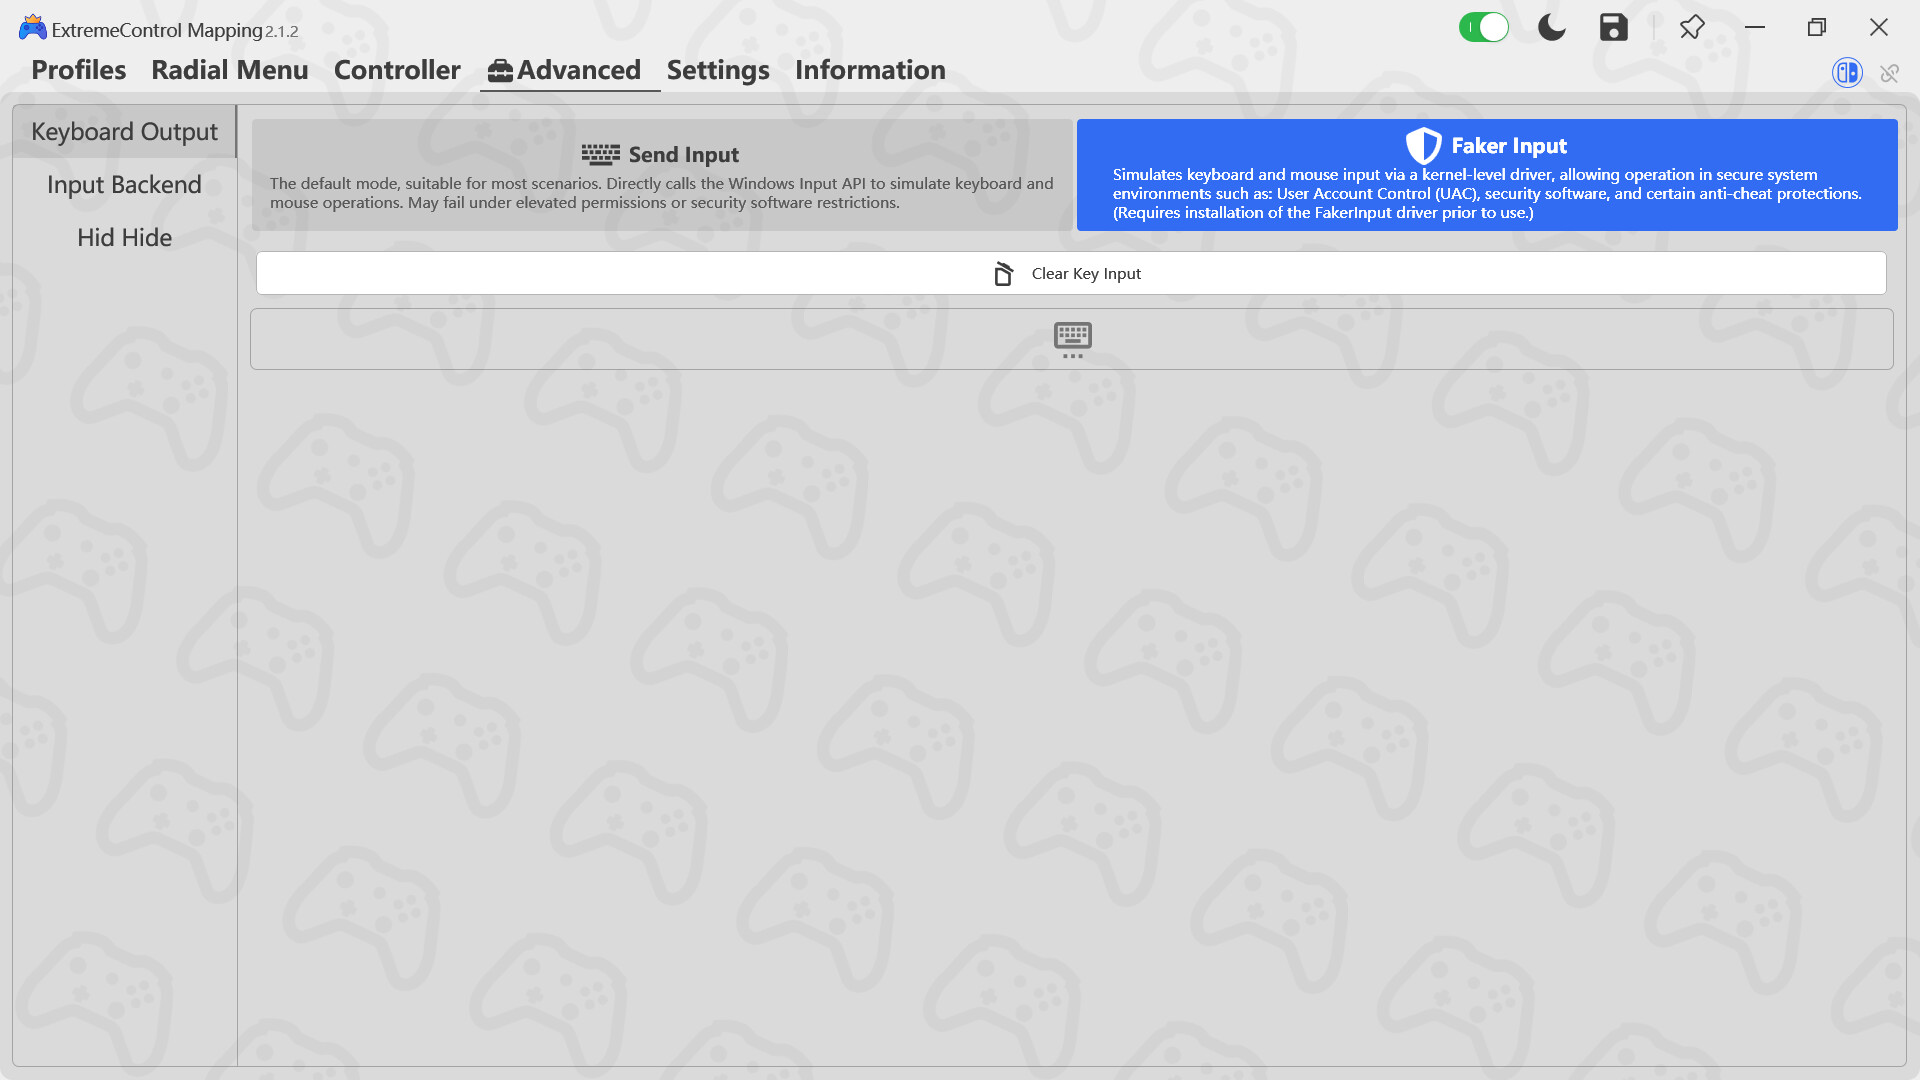Click the keyboard icon in the key input area
The image size is (1920, 1080).
(1073, 339)
